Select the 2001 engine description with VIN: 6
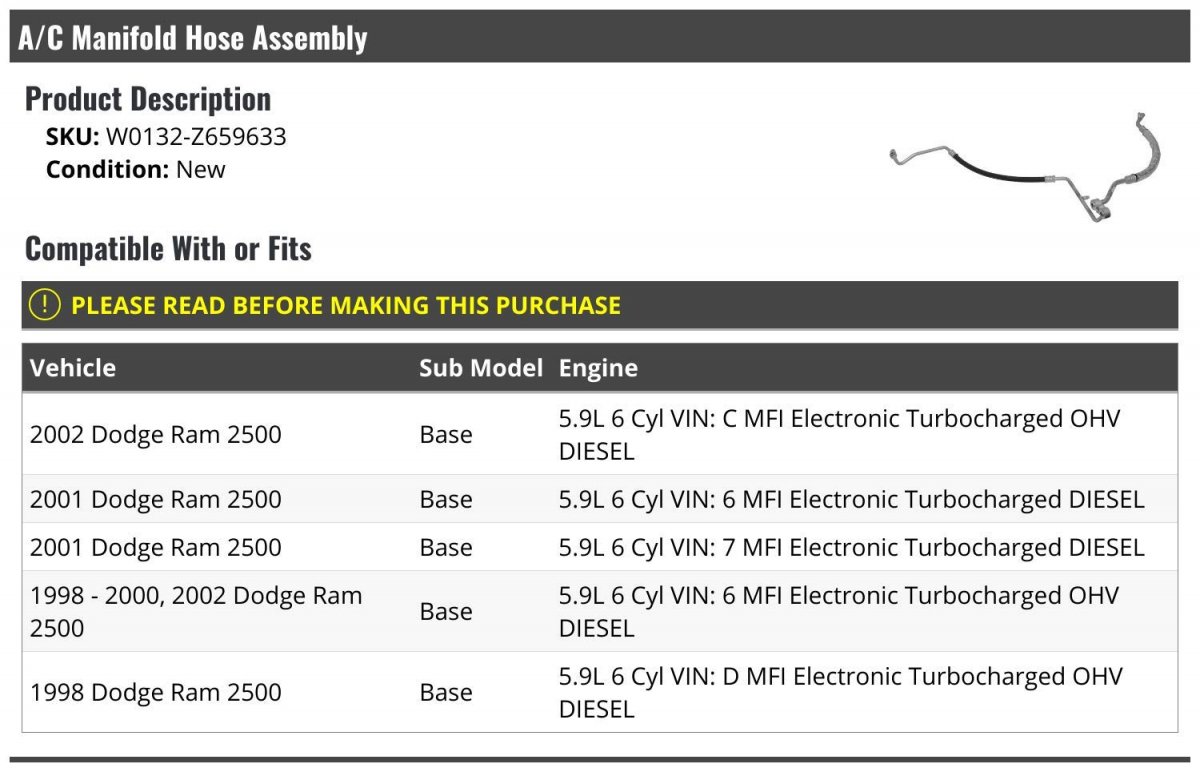 pyautogui.click(x=851, y=499)
